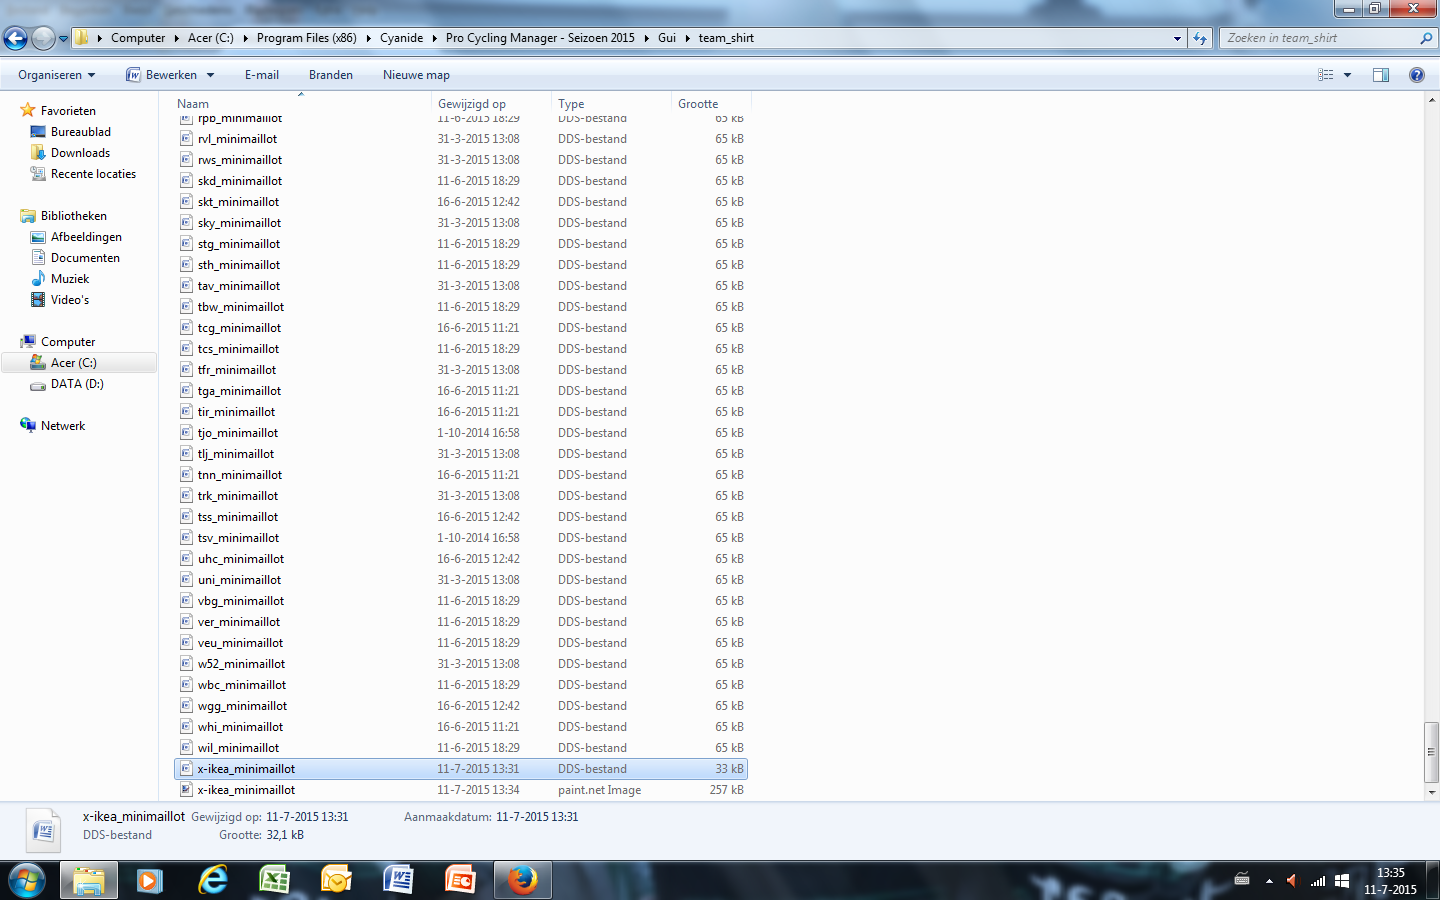This screenshot has width=1440, height=900.
Task: Click the change view icon
Action: pyautogui.click(x=1326, y=75)
